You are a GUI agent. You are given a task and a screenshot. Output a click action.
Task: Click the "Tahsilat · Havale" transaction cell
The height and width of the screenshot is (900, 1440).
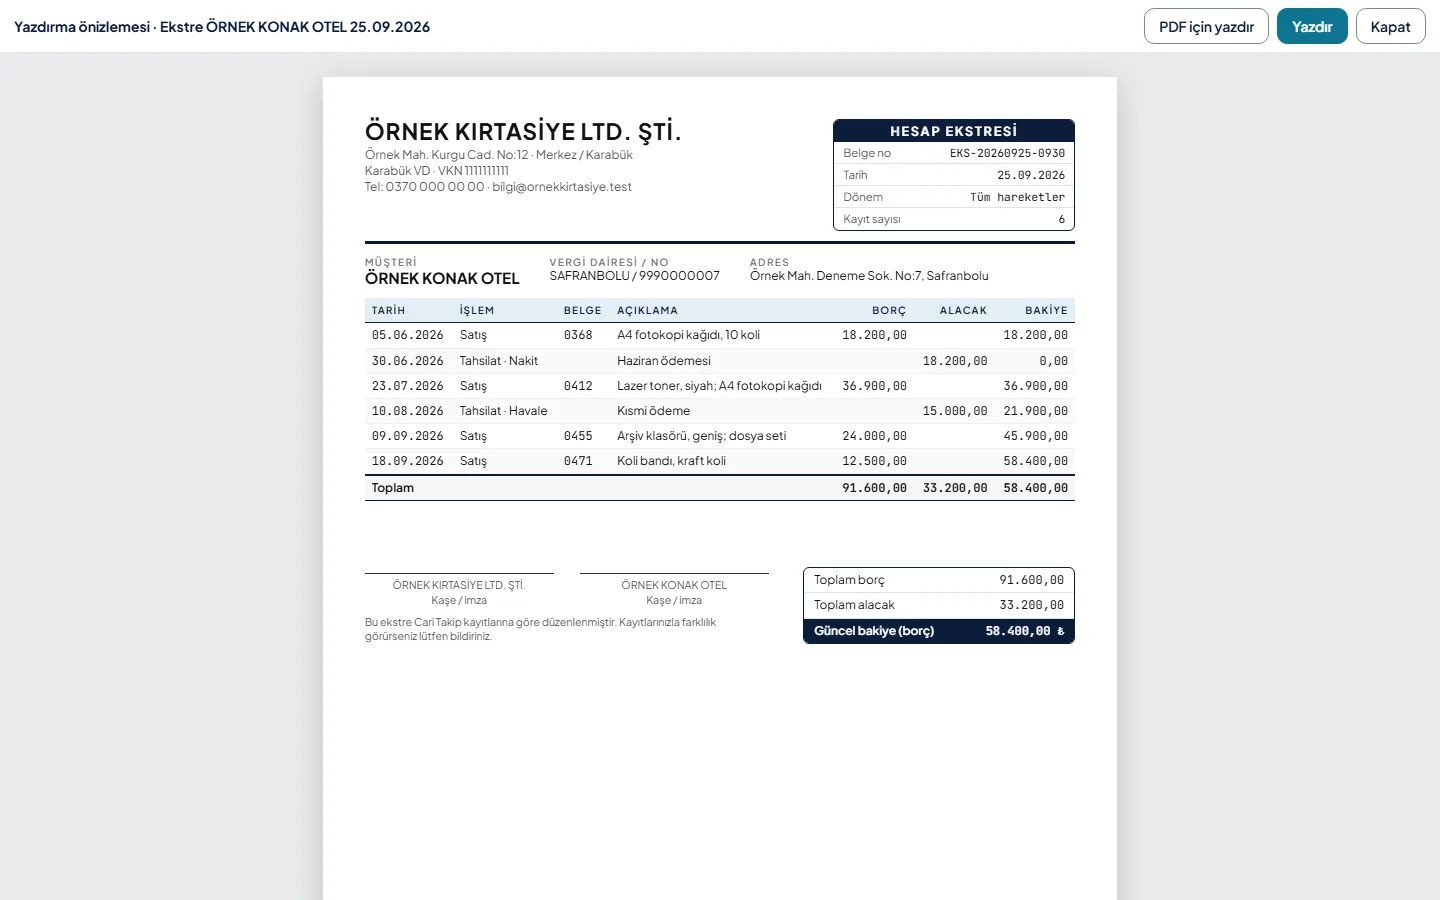503,411
